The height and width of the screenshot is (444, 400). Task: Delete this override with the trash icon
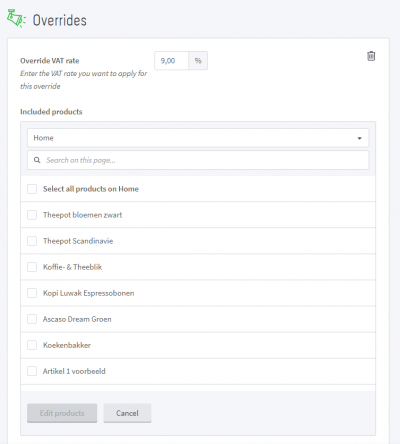pos(371,56)
